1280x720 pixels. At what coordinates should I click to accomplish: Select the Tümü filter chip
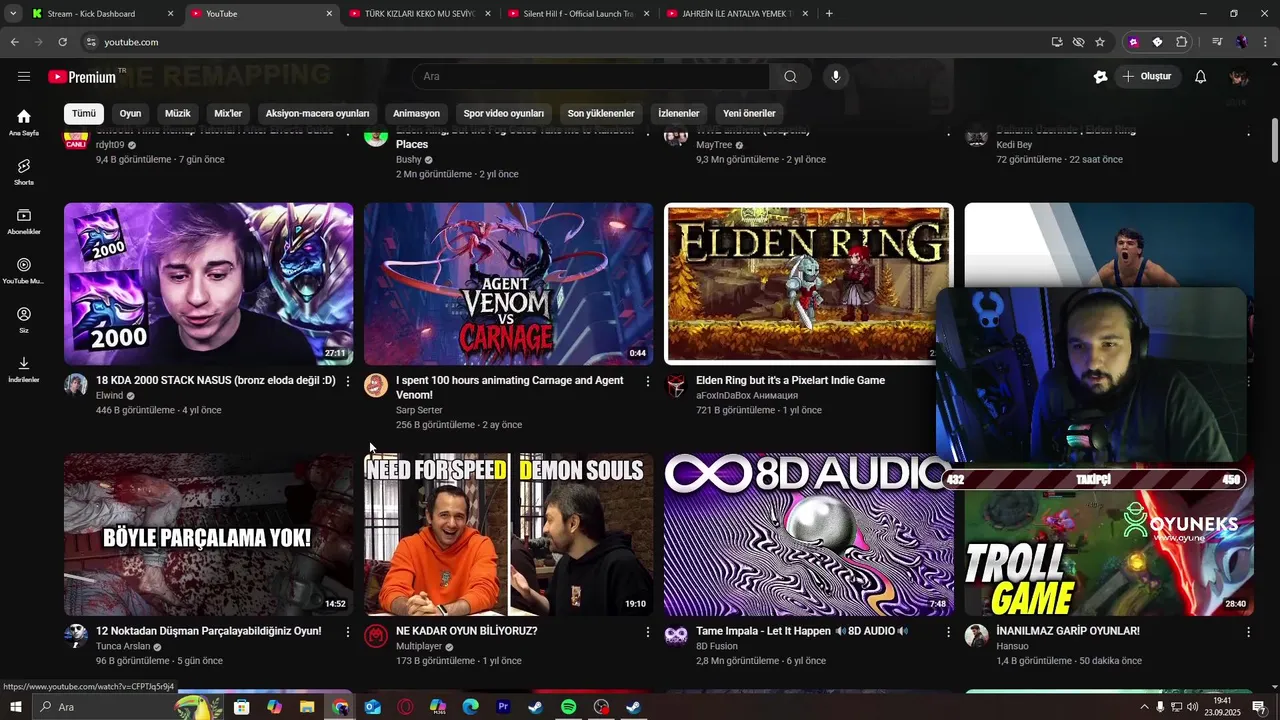[x=84, y=113]
